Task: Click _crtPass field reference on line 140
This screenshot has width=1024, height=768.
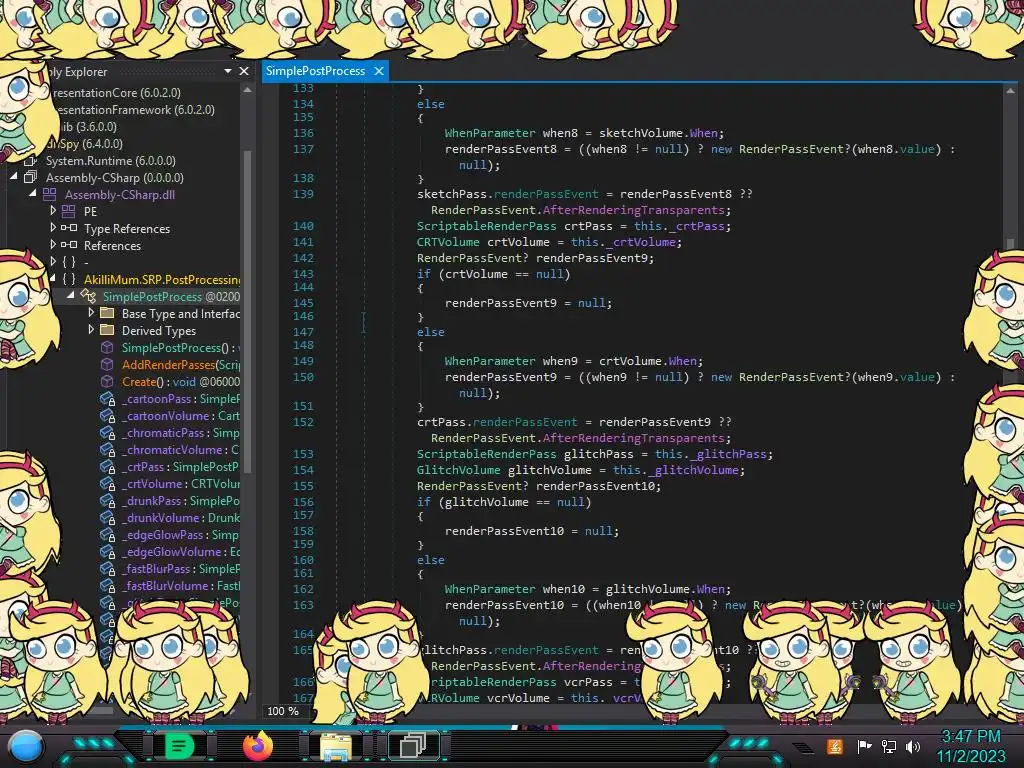Action: point(697,226)
